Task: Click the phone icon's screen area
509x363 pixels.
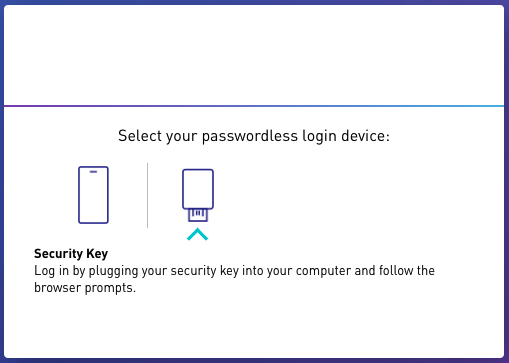Action: coord(93,198)
